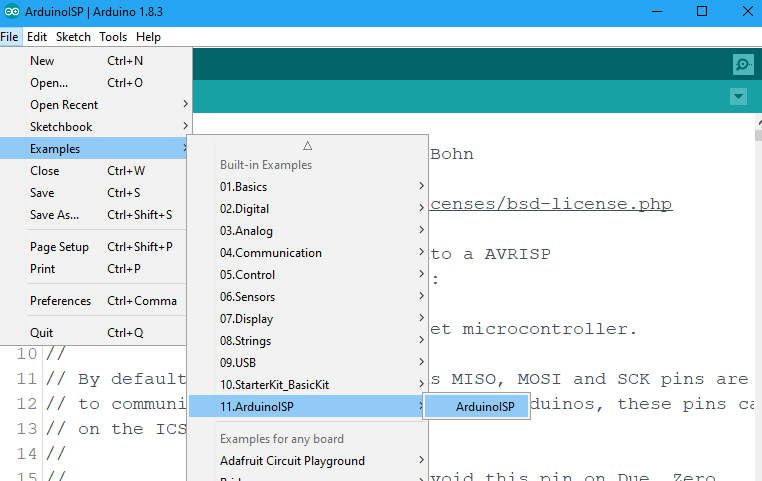
Task: Open the Tools menu
Action: (113, 37)
